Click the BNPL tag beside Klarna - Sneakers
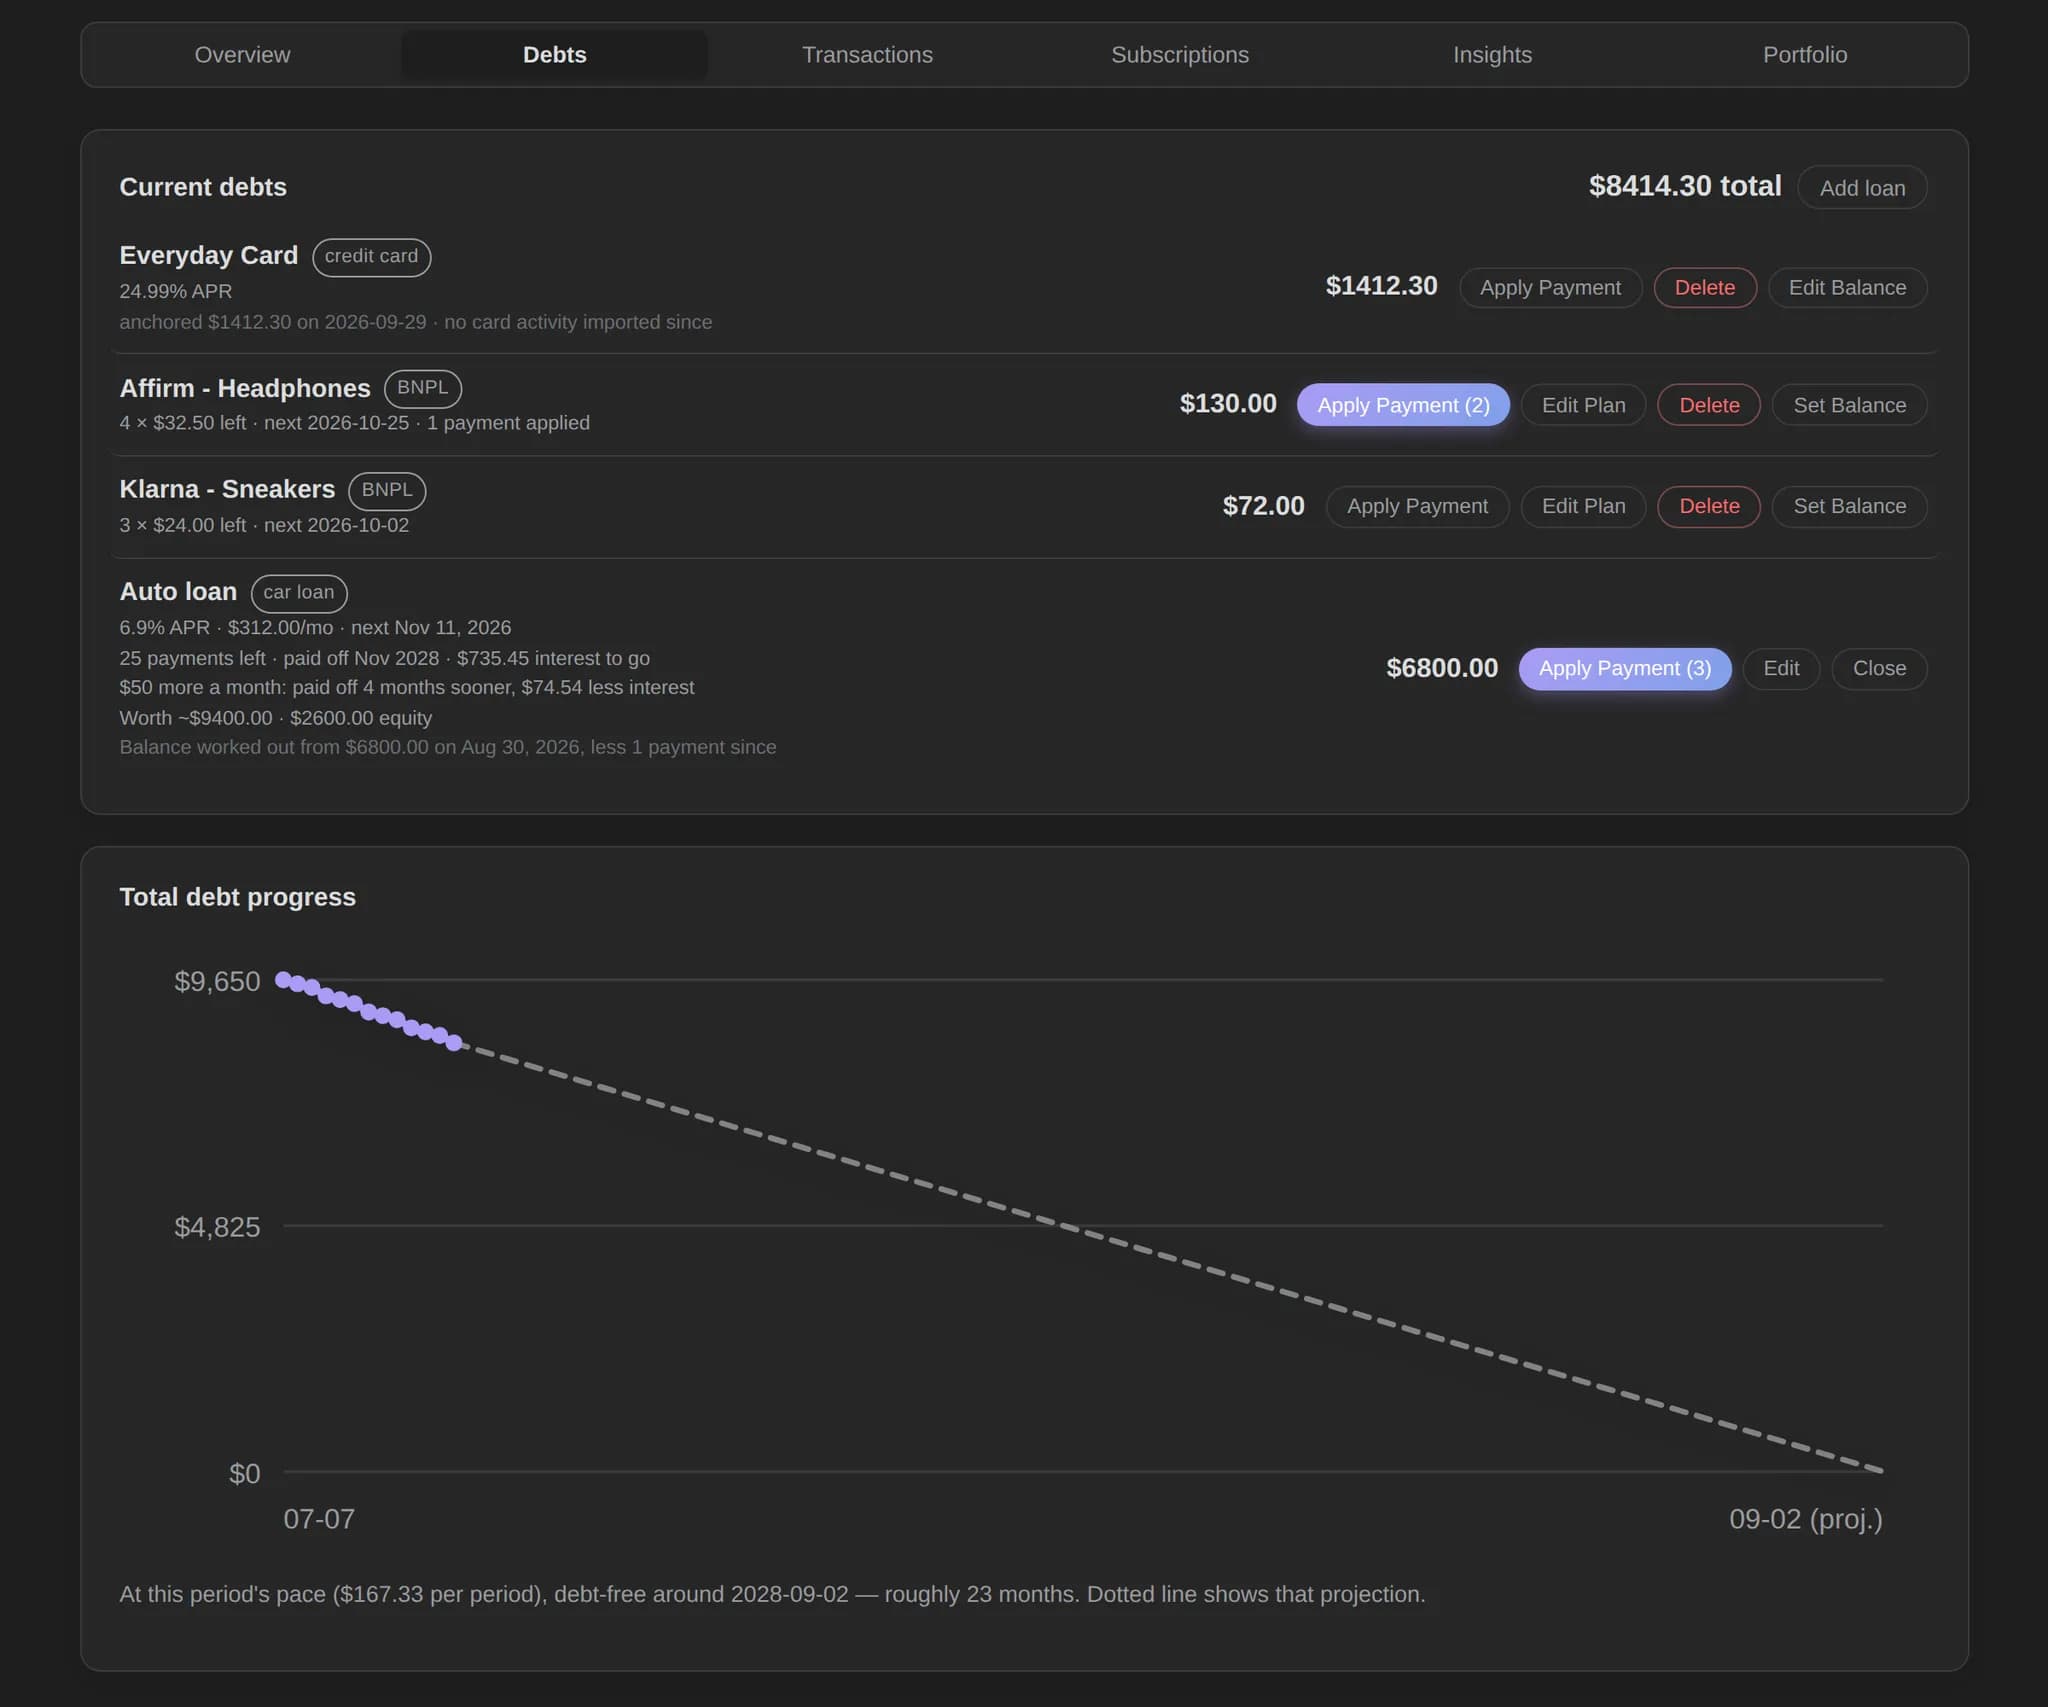2048x1707 pixels. point(387,491)
